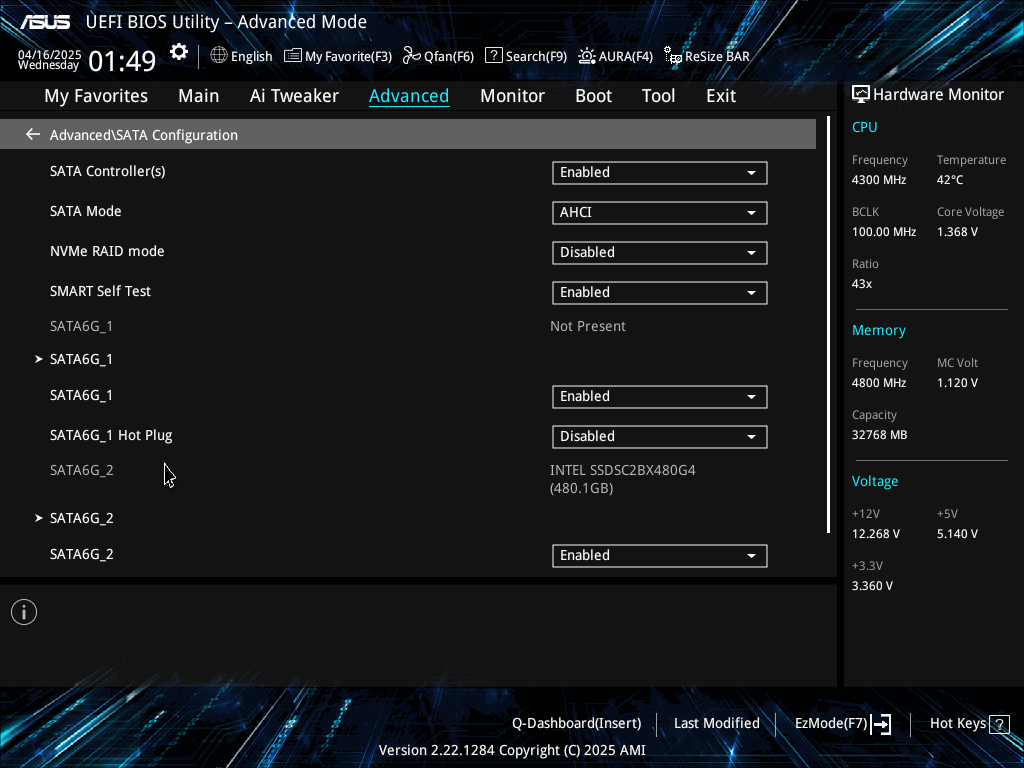Switch to the Ai Tweaker tab
1024x768 pixels.
294,96
